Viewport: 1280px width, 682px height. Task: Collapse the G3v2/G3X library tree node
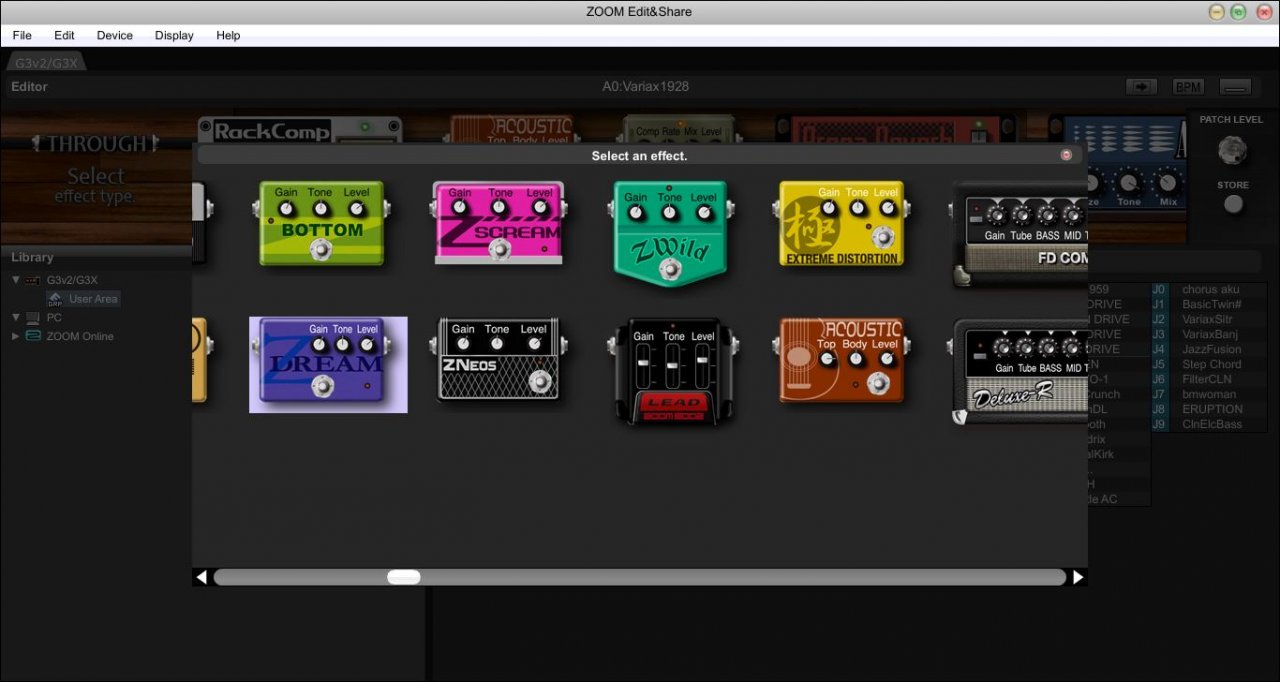(x=15, y=280)
